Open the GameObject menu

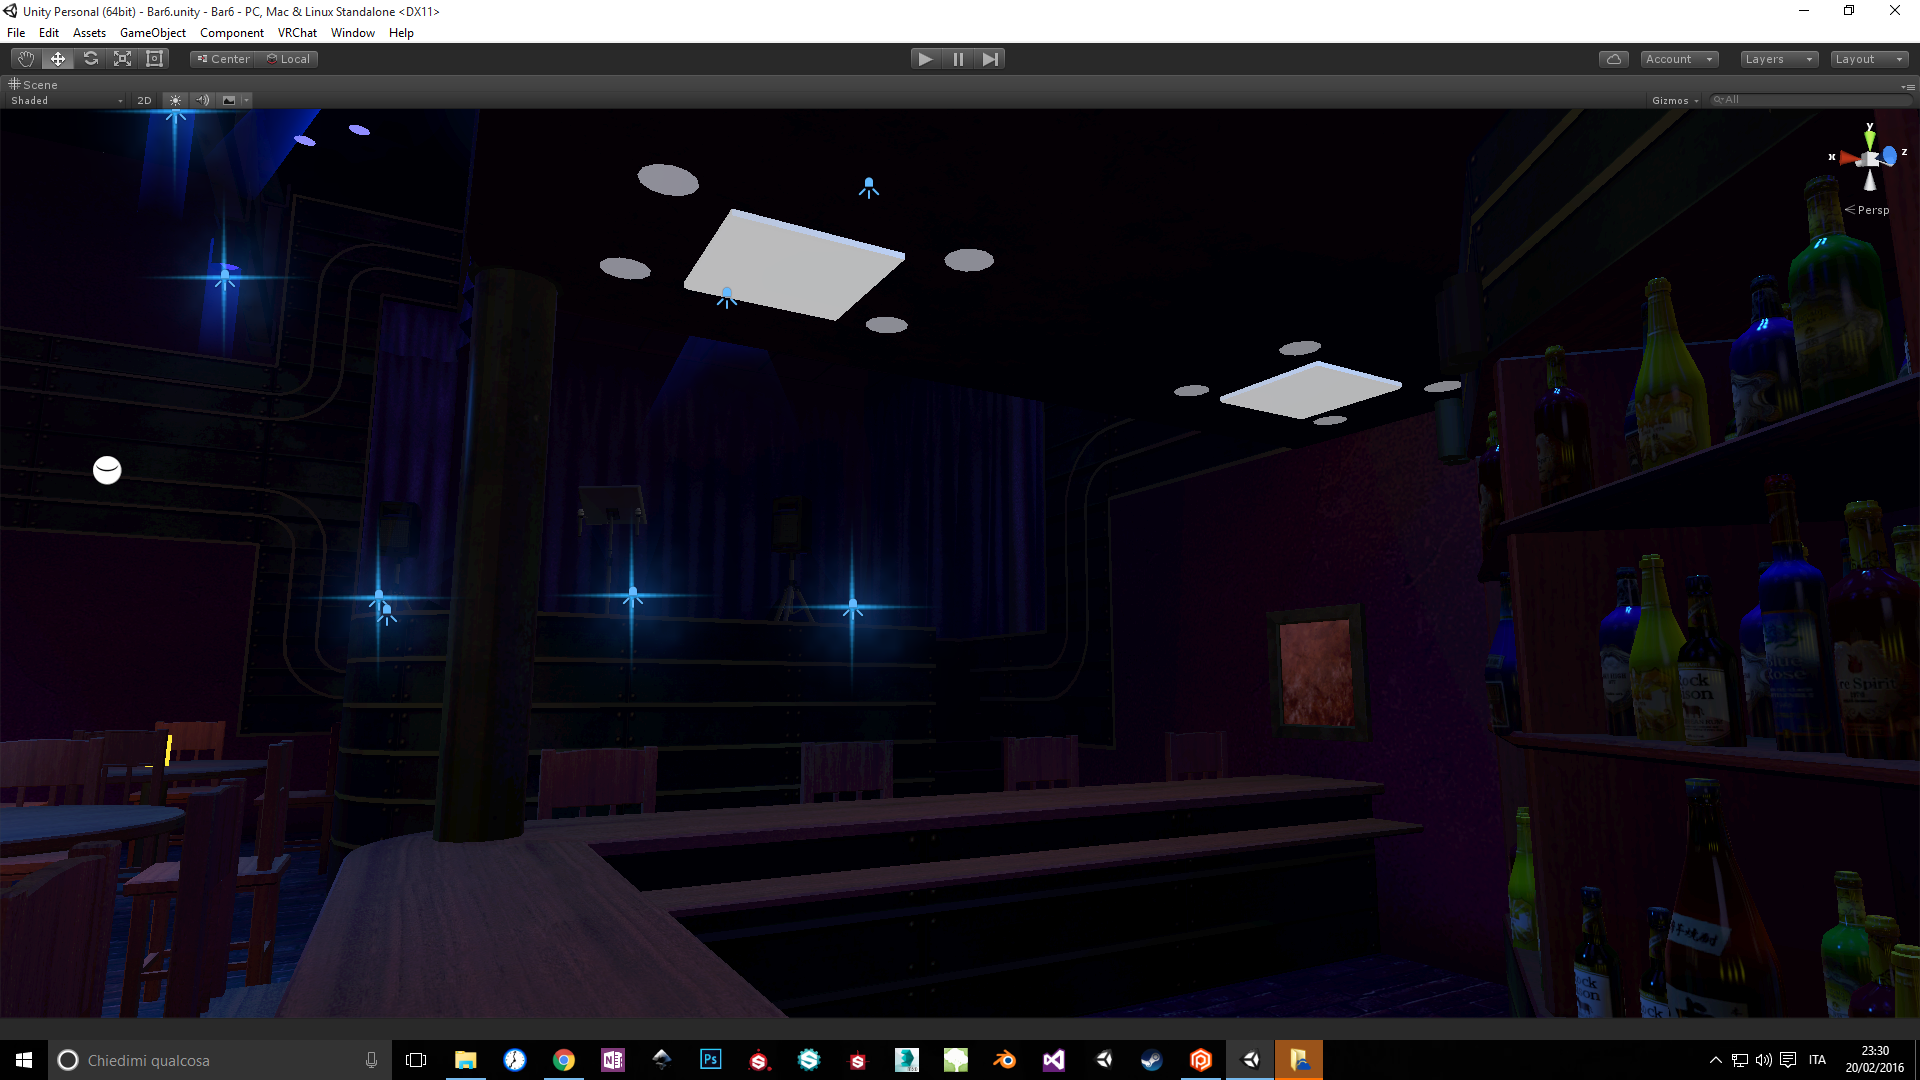tap(152, 33)
